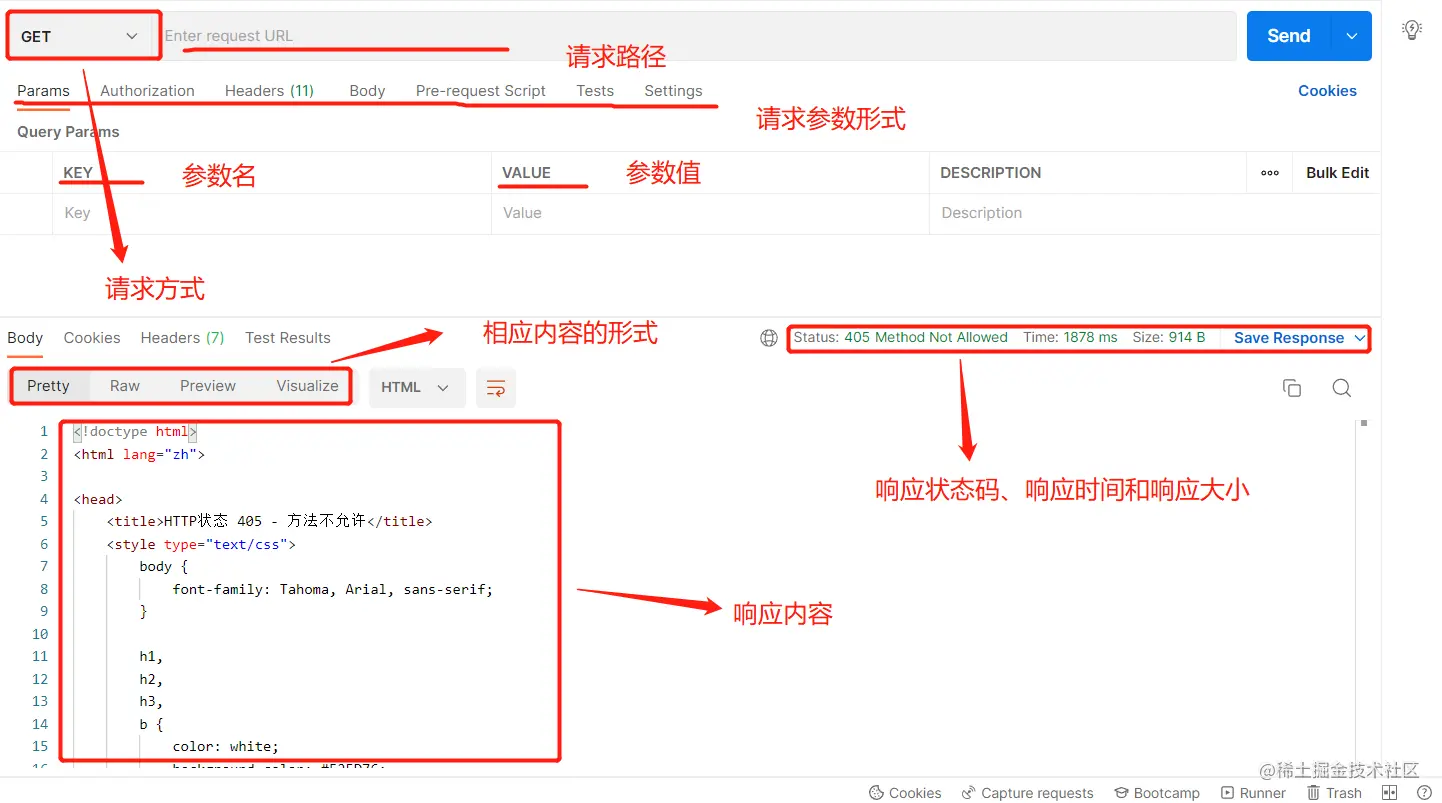Click the help question-mark icon bottom right
The height and width of the screenshot is (803, 1442).
pos(1425,792)
